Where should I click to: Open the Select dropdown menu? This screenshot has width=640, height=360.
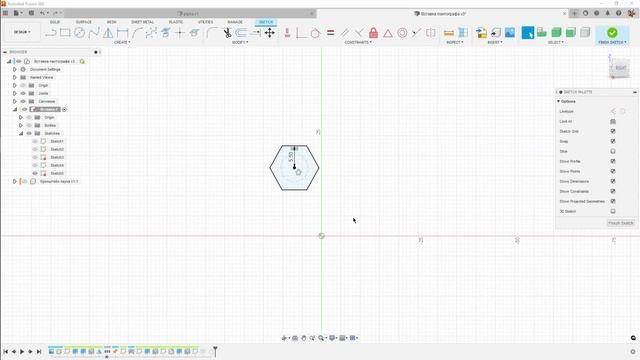coord(556,42)
